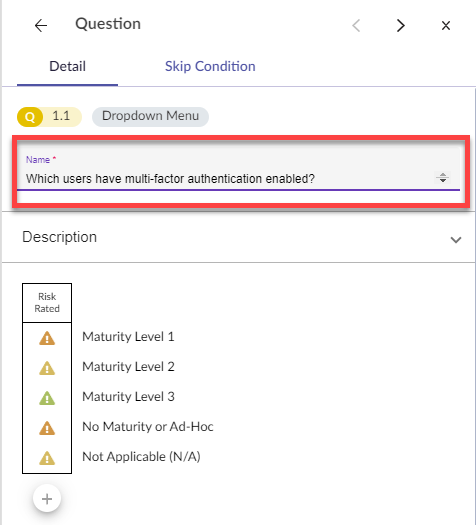Click the Name field resize stepper arrows
The image size is (476, 525).
click(x=443, y=178)
